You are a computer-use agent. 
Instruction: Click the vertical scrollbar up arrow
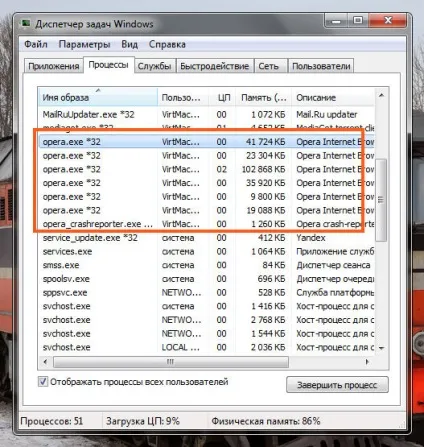point(382,96)
